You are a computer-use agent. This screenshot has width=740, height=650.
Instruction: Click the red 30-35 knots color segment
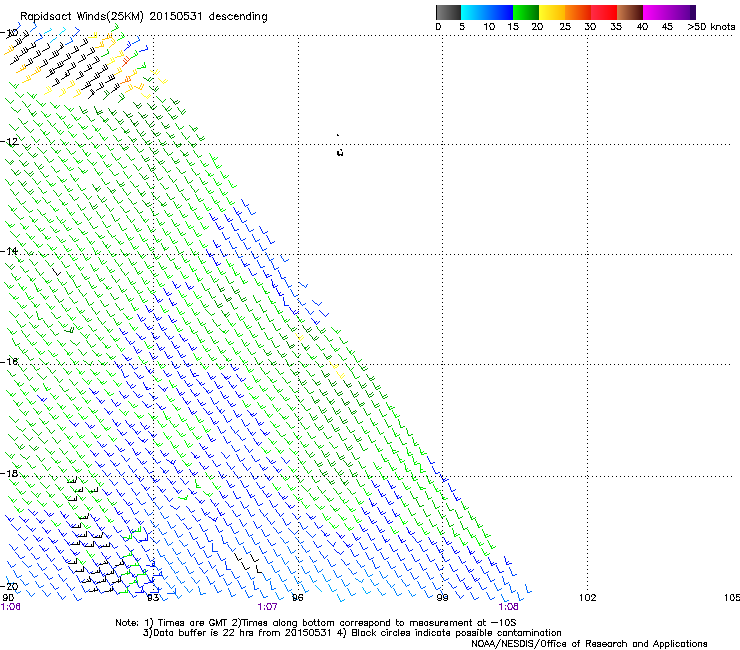pyautogui.click(x=604, y=12)
